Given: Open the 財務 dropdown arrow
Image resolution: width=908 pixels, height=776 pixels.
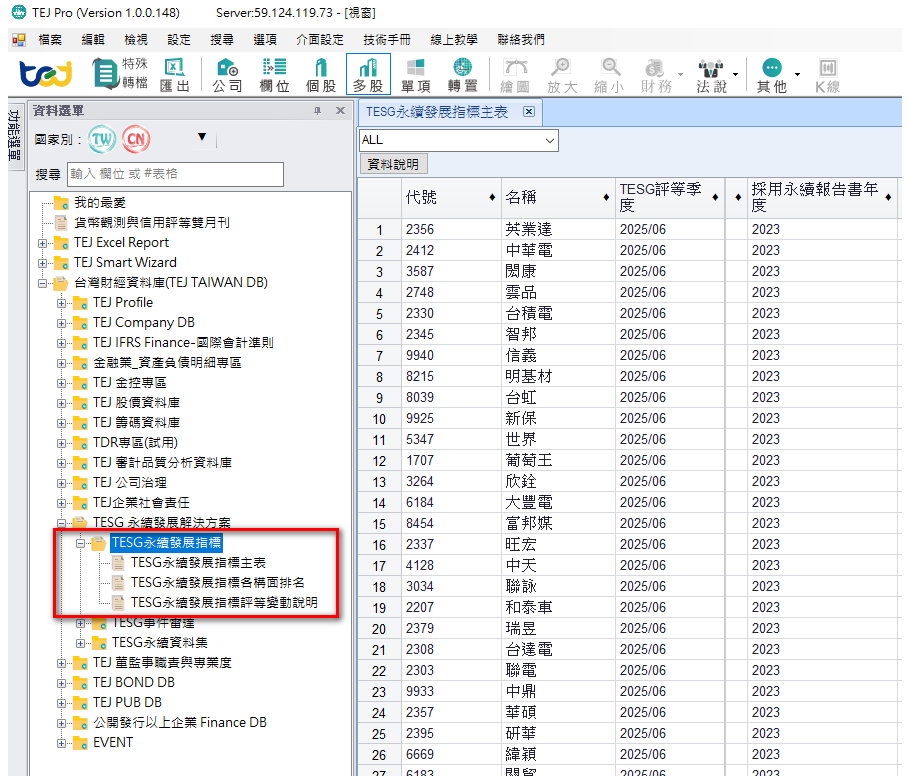Looking at the screenshot, I should coord(680,75).
